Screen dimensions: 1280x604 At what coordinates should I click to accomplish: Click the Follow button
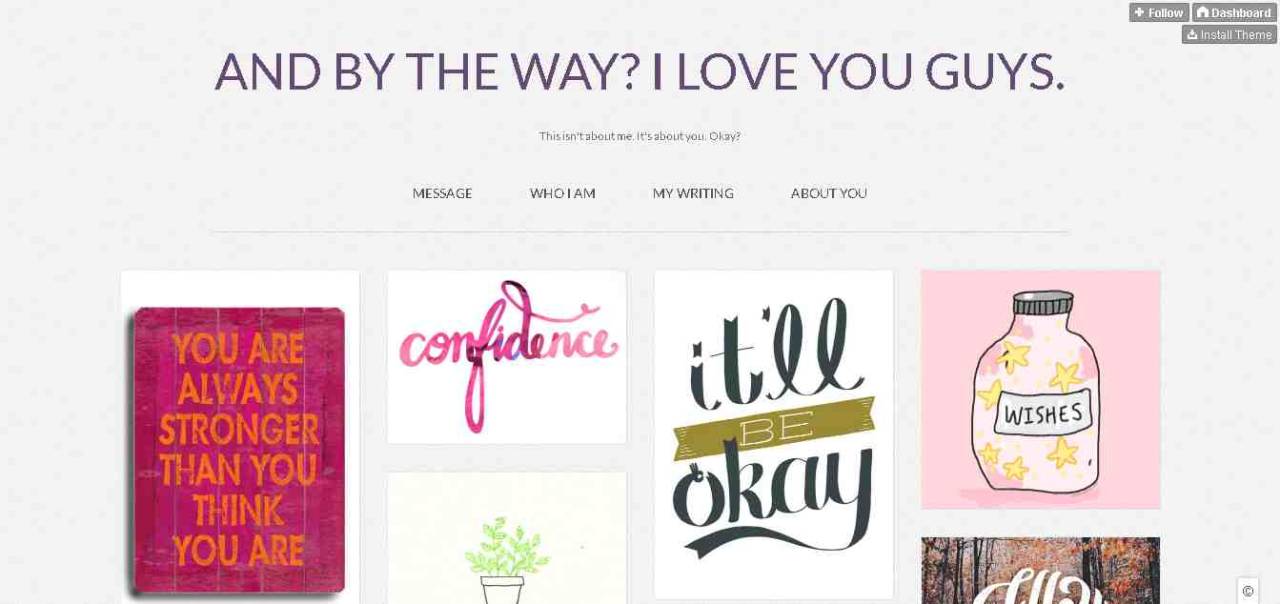(1158, 12)
